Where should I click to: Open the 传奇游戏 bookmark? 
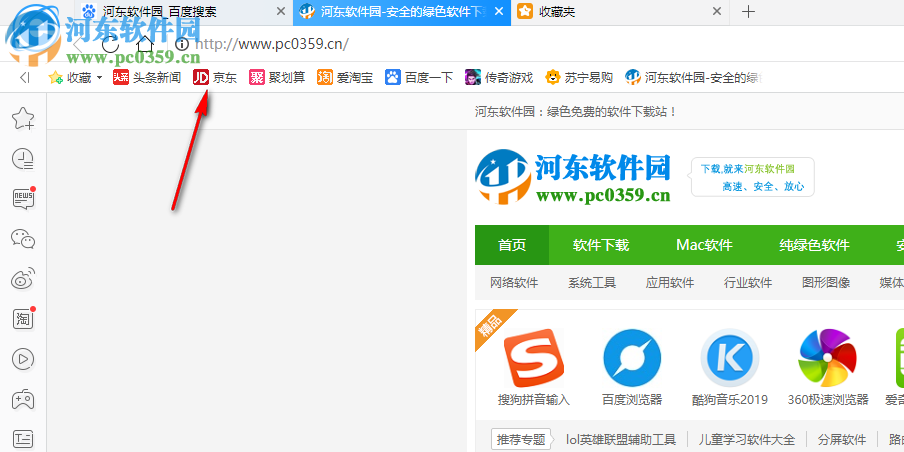pyautogui.click(x=499, y=77)
